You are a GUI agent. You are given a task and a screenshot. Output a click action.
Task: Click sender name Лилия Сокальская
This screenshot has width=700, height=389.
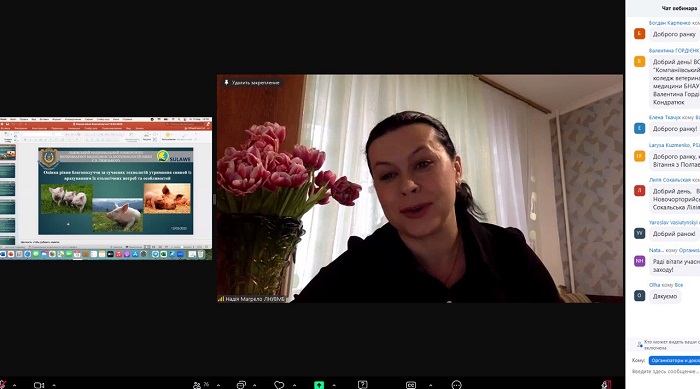pyautogui.click(x=670, y=180)
